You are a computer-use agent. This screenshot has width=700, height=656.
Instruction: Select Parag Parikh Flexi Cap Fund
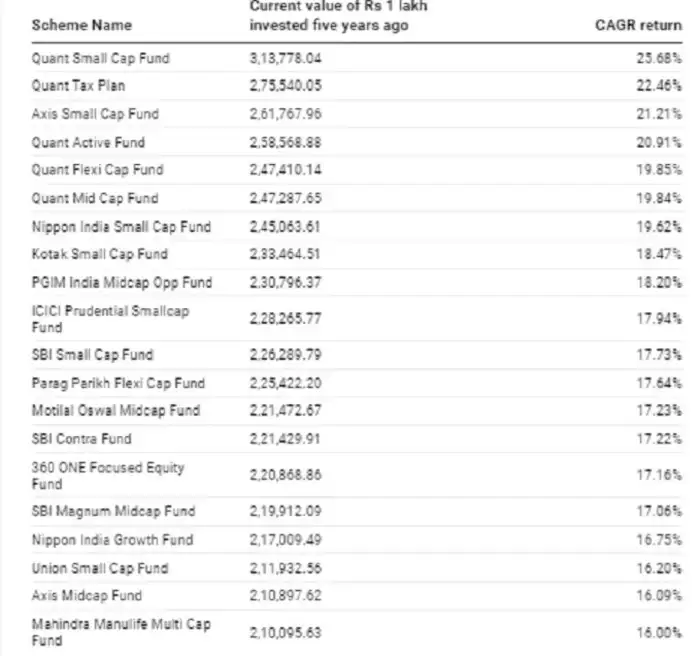tap(118, 383)
